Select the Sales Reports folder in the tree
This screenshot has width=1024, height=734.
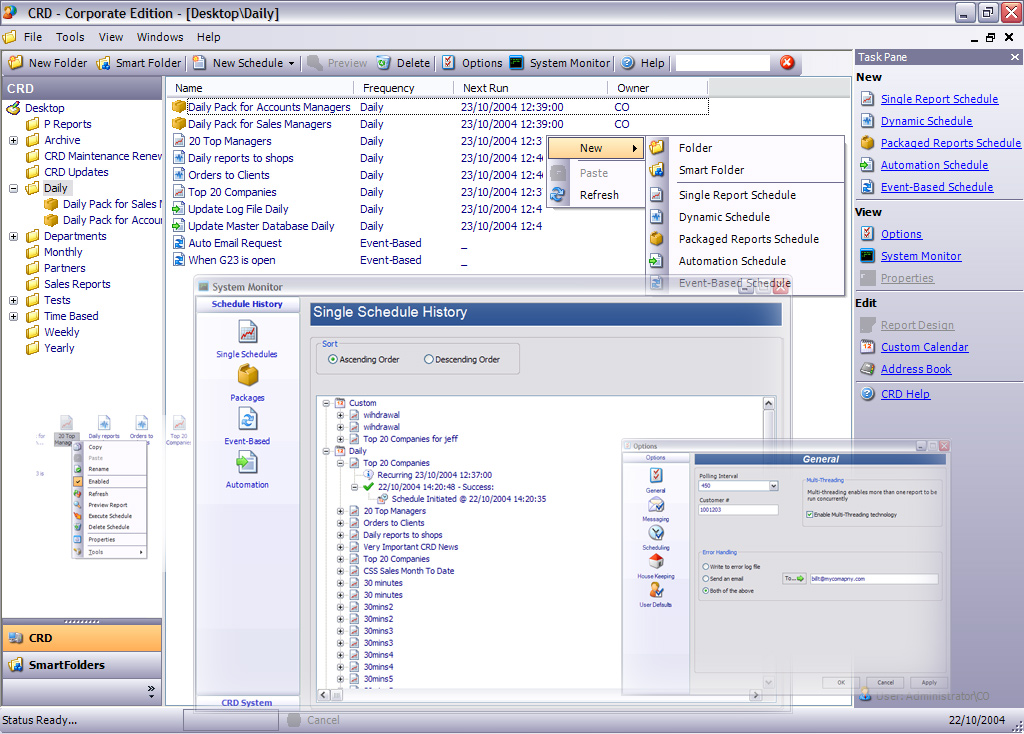[x=77, y=284]
